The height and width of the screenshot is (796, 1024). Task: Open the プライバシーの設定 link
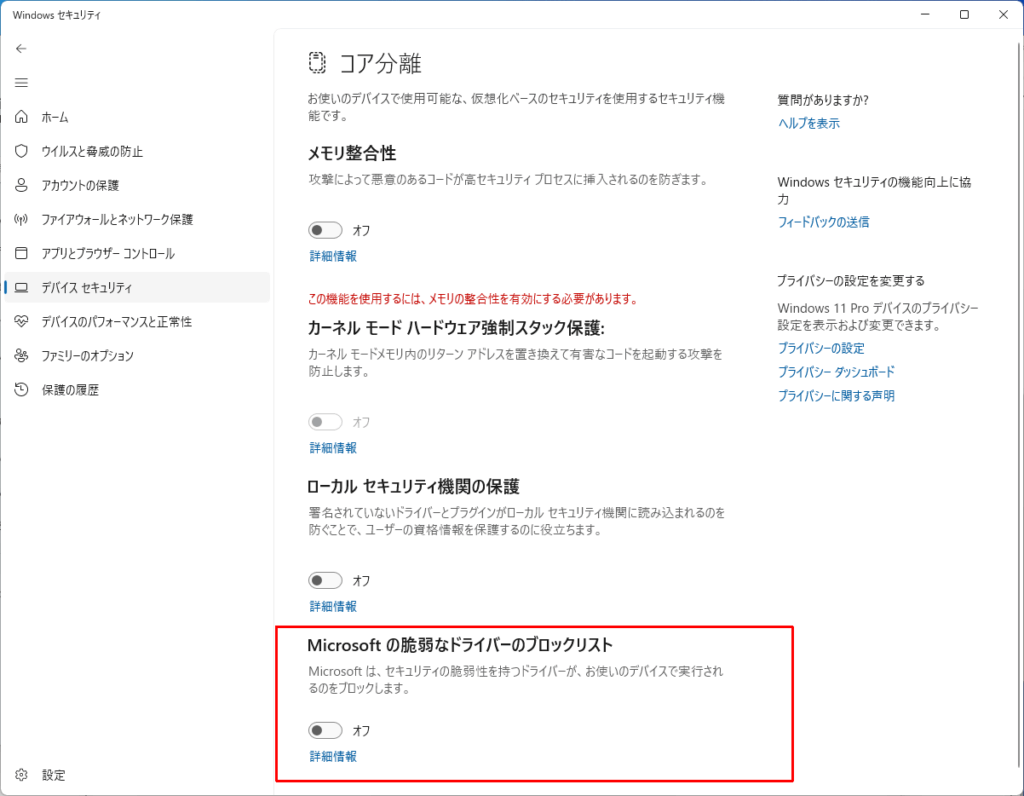pos(821,348)
